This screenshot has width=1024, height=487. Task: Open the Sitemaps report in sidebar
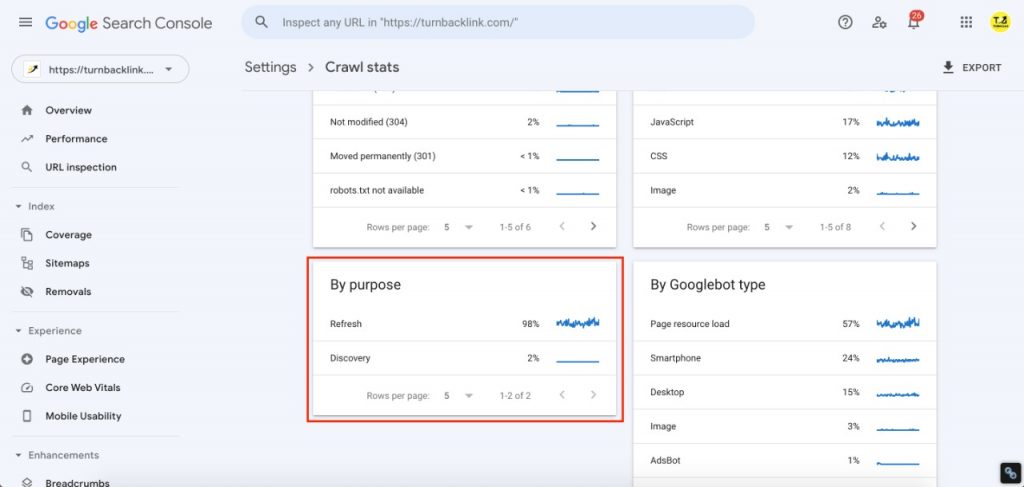67,263
